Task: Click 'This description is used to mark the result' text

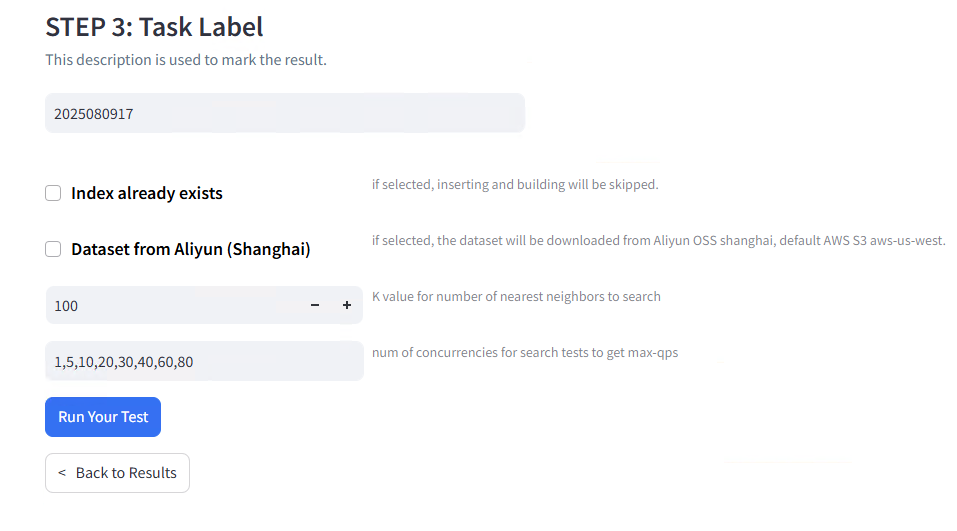Action: 186,60
